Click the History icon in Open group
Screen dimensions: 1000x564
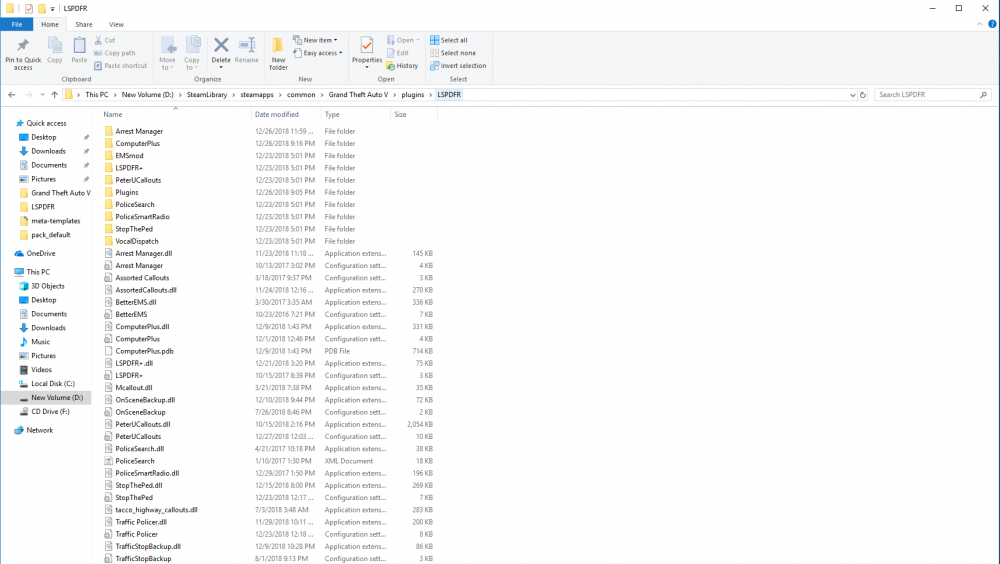(402, 66)
